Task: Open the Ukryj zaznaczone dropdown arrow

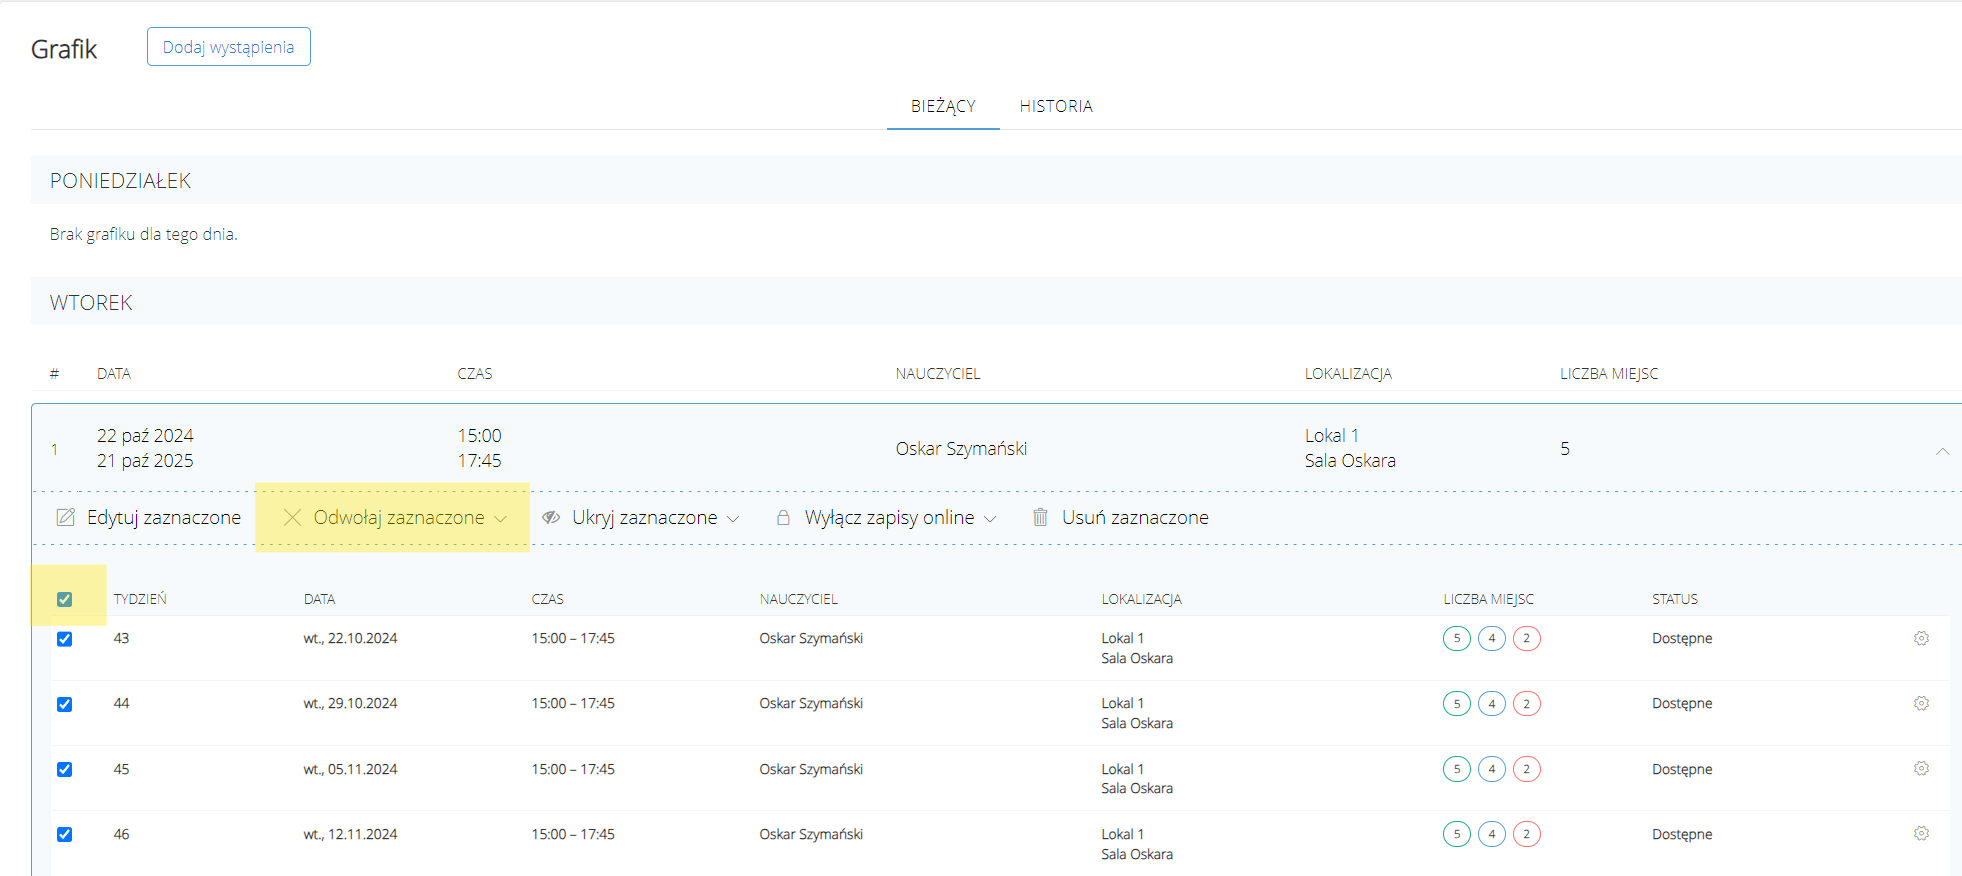Action: click(733, 519)
